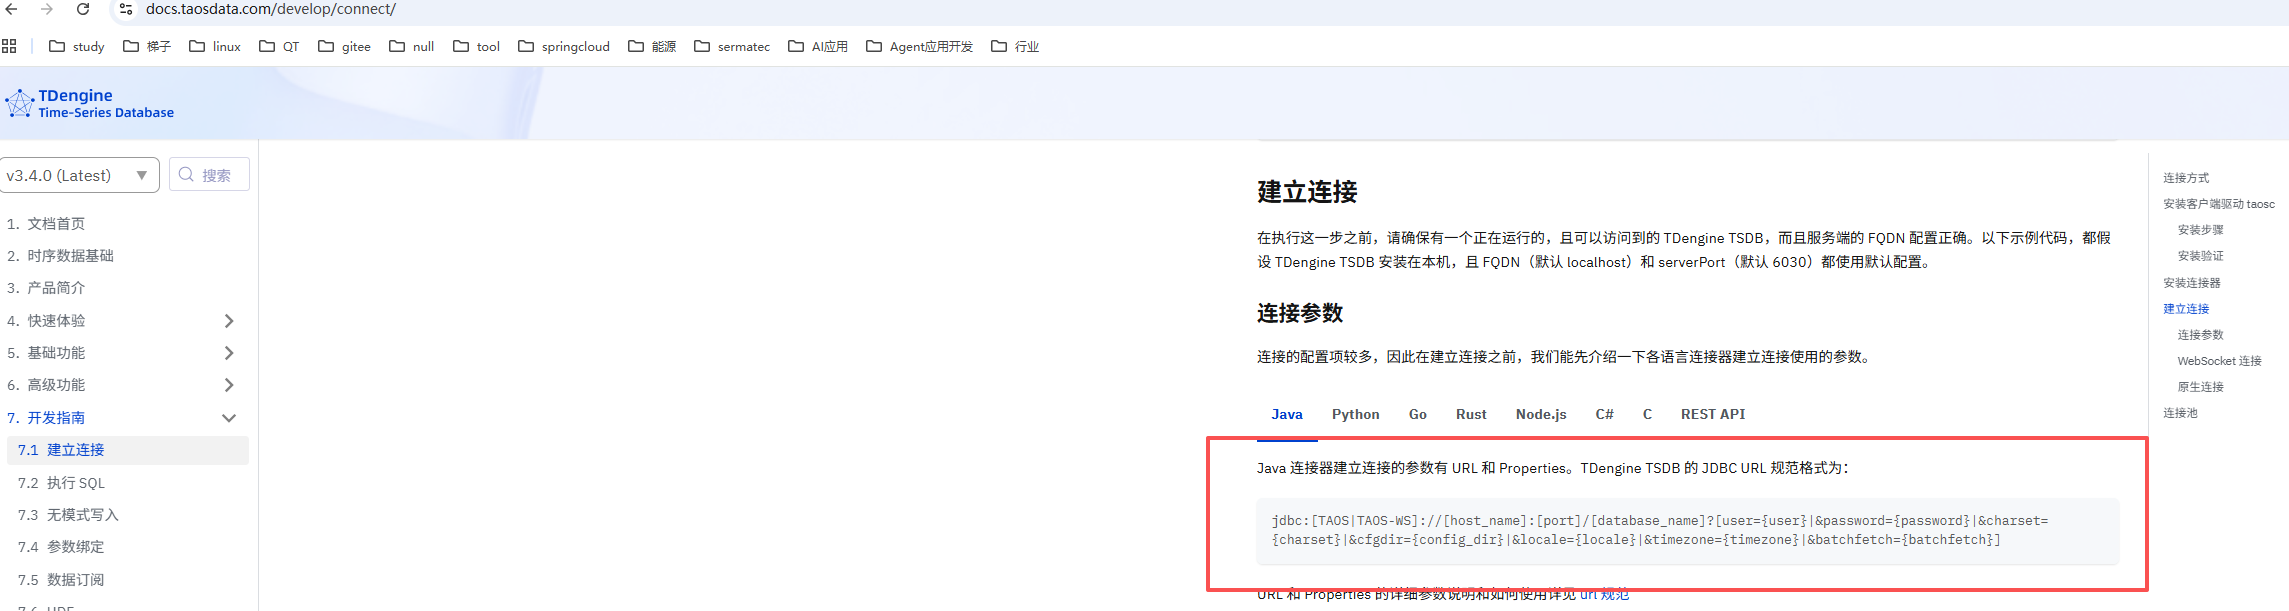Switch to the Python tab
Image resolution: width=2289 pixels, height=611 pixels.
pos(1355,414)
